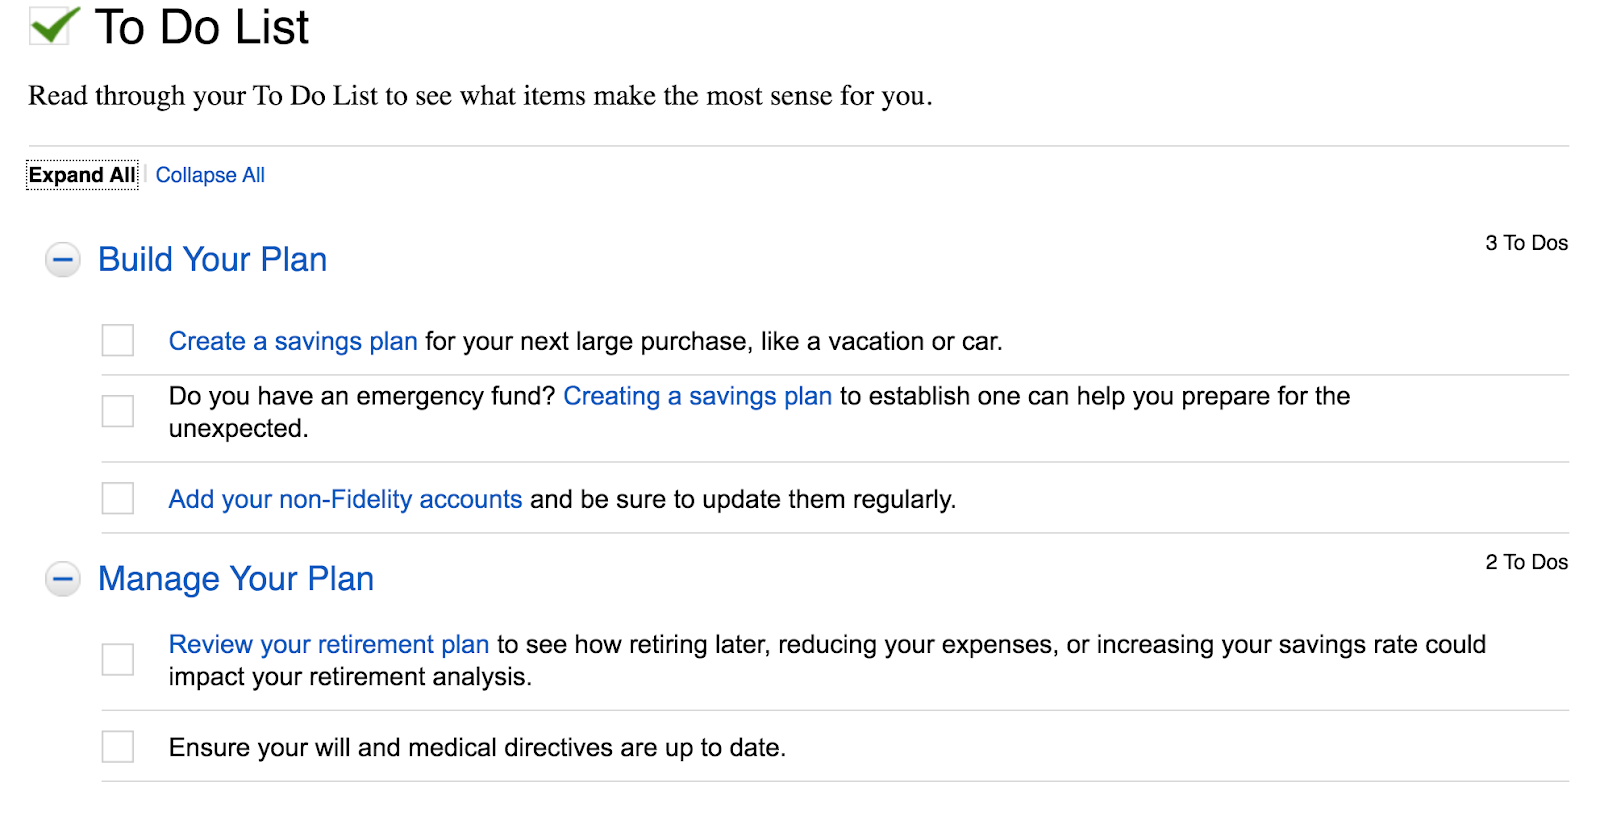The width and height of the screenshot is (1600, 824).
Task: Check the savings plan for large purchase box
Action: click(118, 340)
